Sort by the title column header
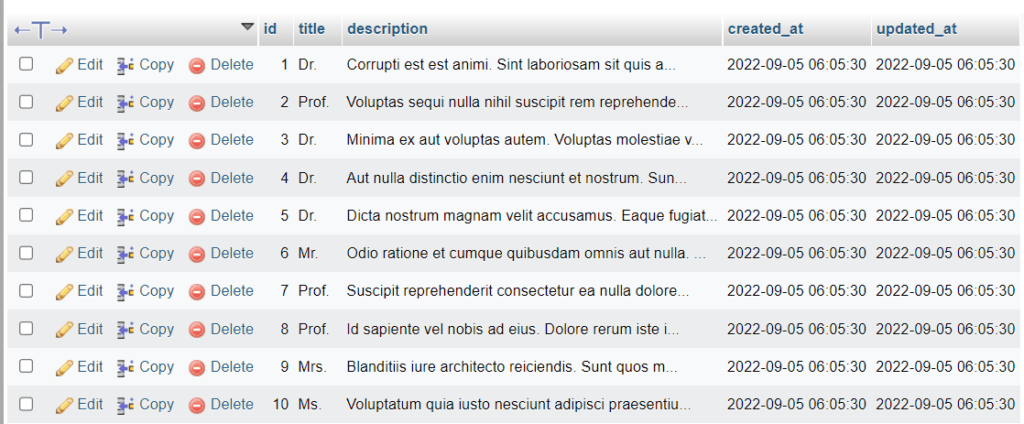1024x424 pixels. coord(312,29)
